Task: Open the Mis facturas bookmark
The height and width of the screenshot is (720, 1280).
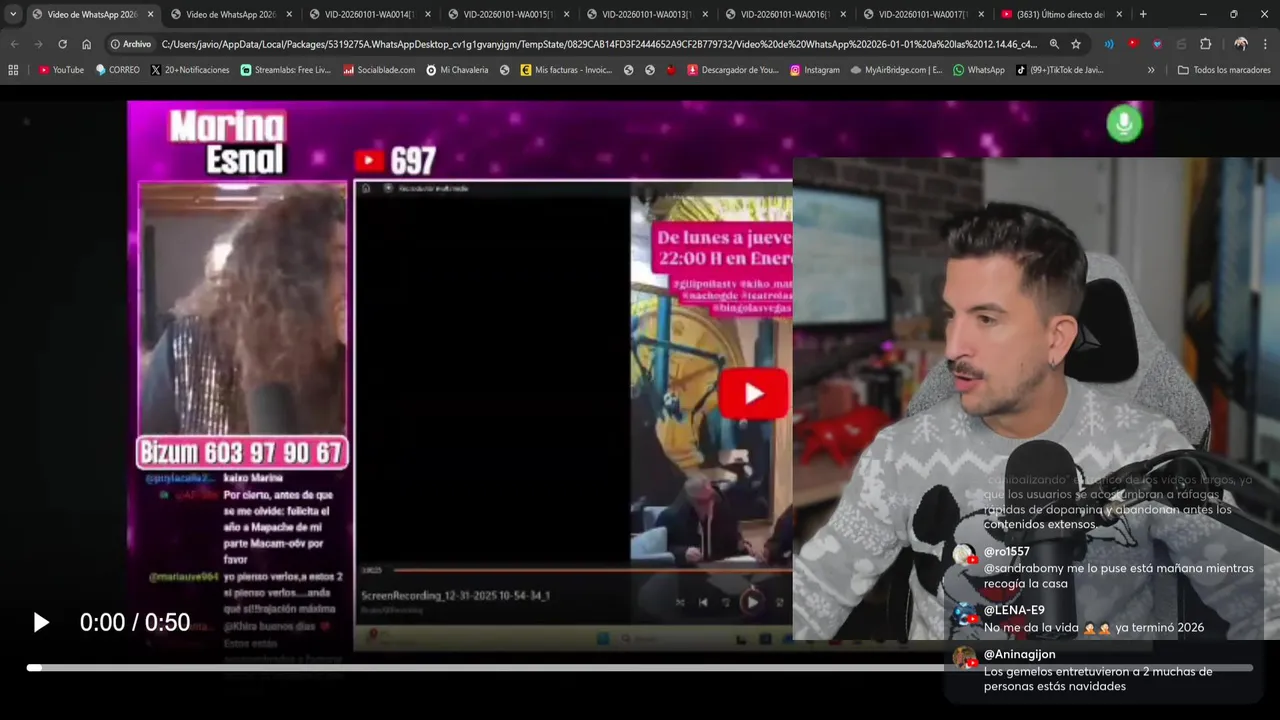Action: (x=566, y=70)
